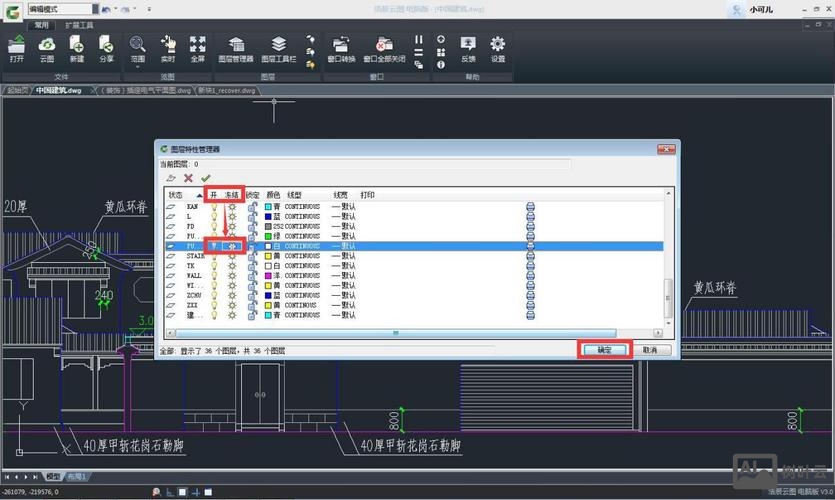Open the redo history dropdown arrow

point(135,9)
